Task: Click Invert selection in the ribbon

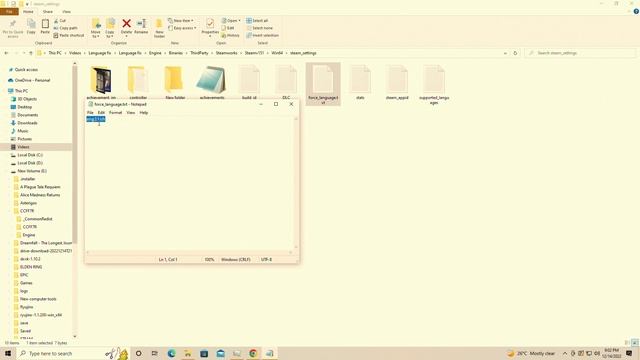Action: coord(262,36)
